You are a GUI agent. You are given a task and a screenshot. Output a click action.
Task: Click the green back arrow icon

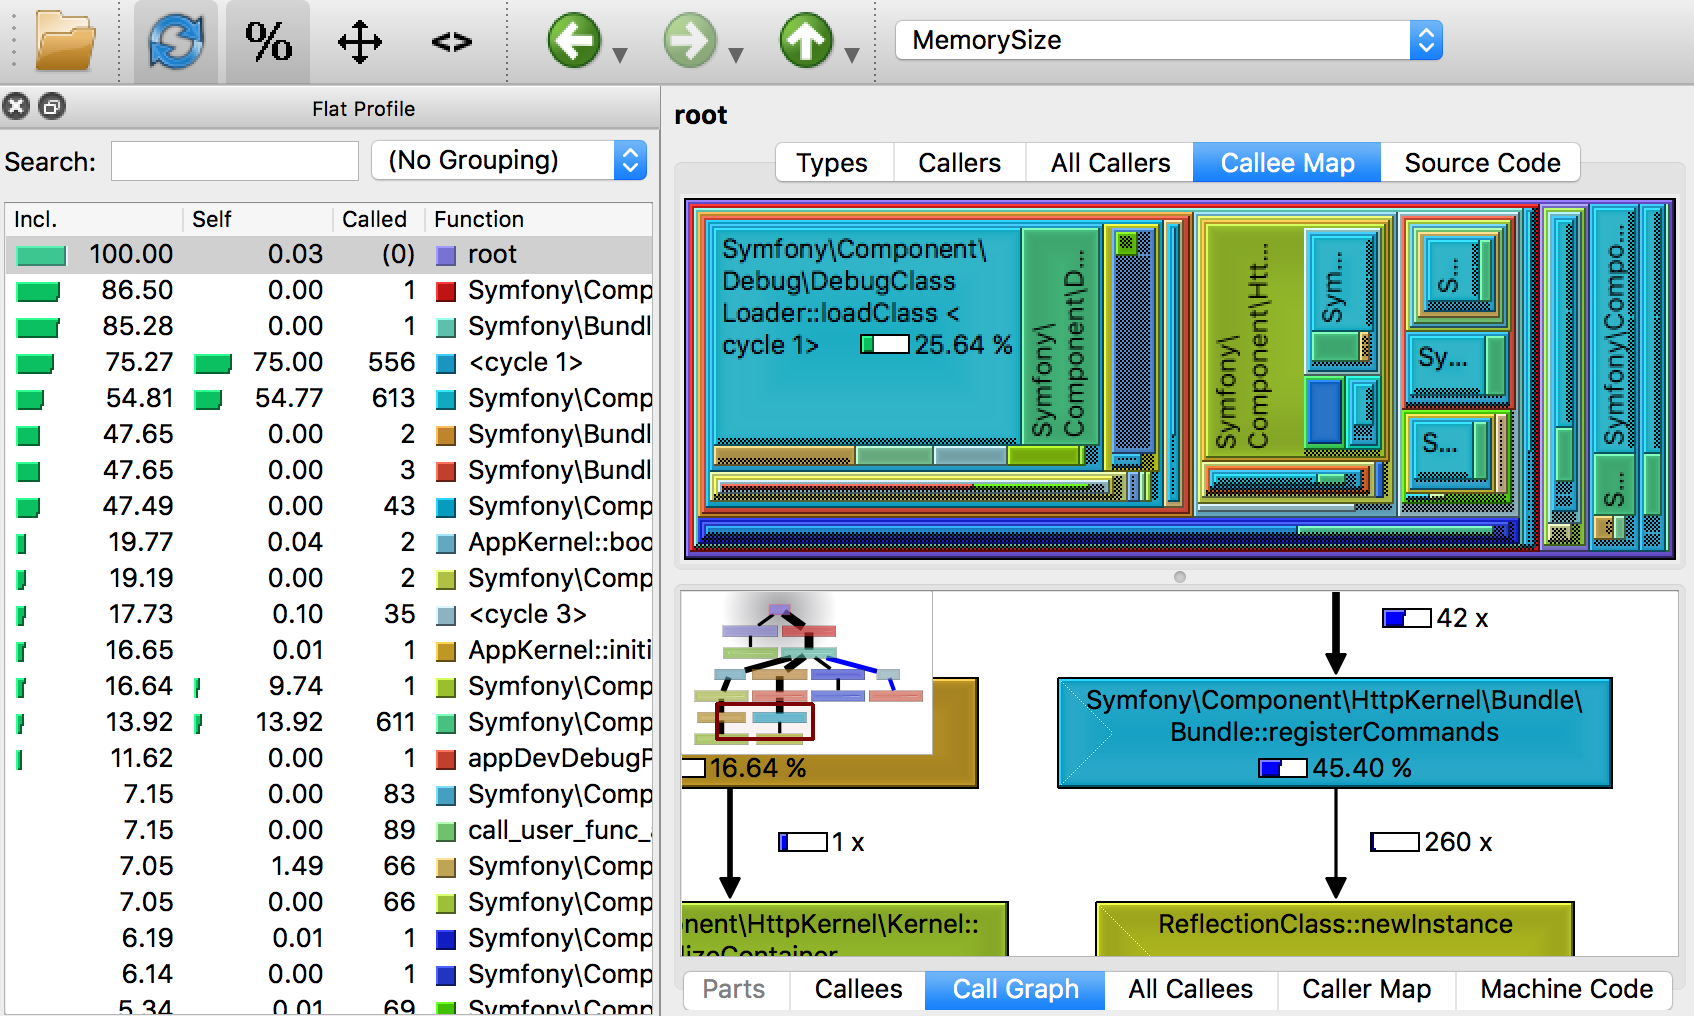574,41
